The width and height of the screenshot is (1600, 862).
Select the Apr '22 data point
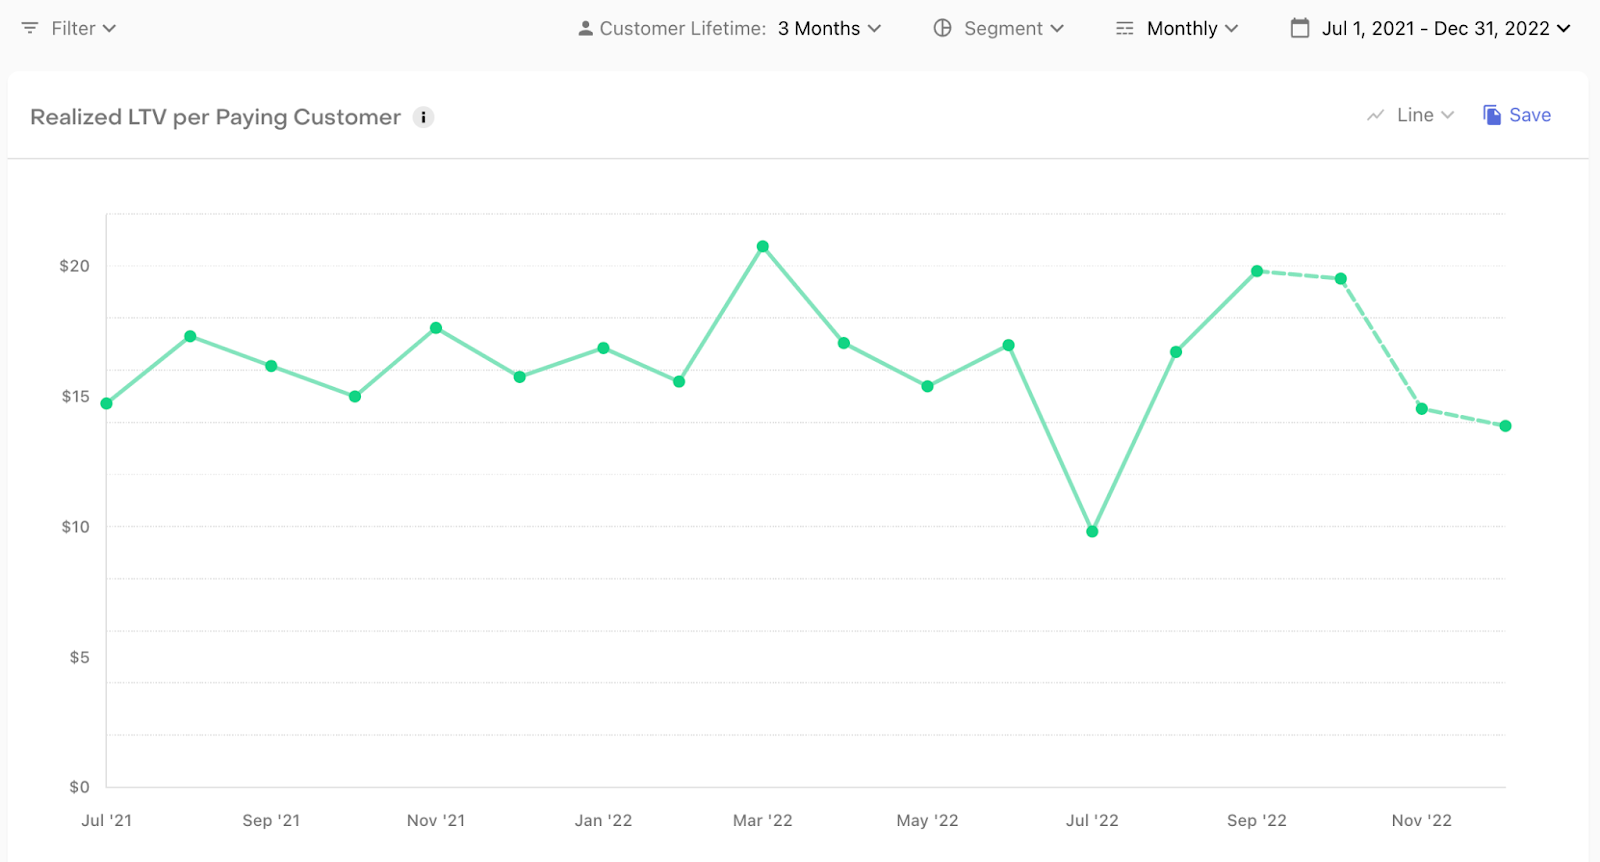point(844,343)
